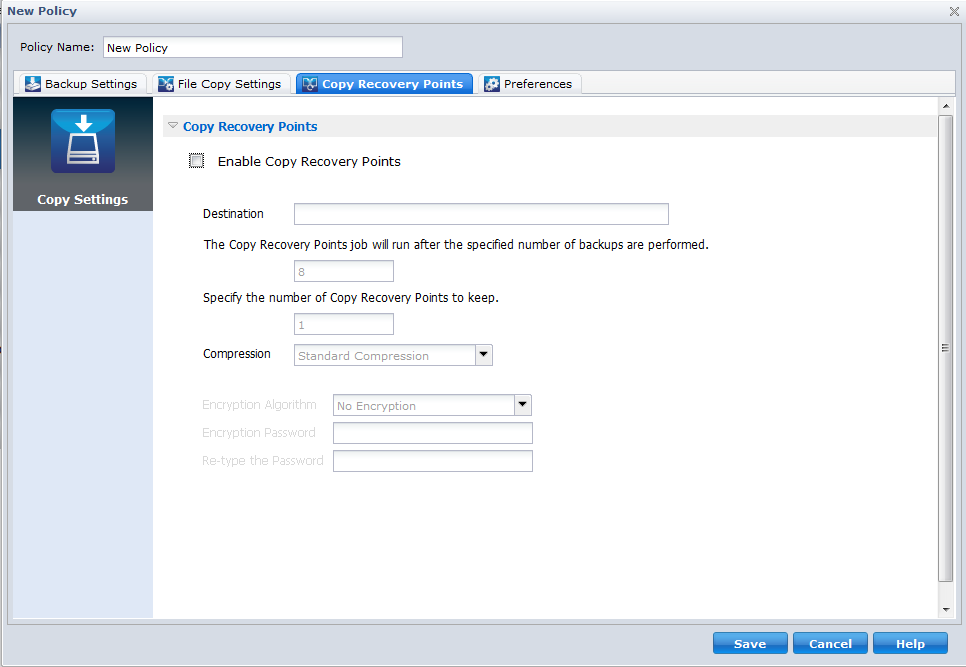Cancel the policy creation
Image resolution: width=966 pixels, height=667 pixels.
[830, 643]
